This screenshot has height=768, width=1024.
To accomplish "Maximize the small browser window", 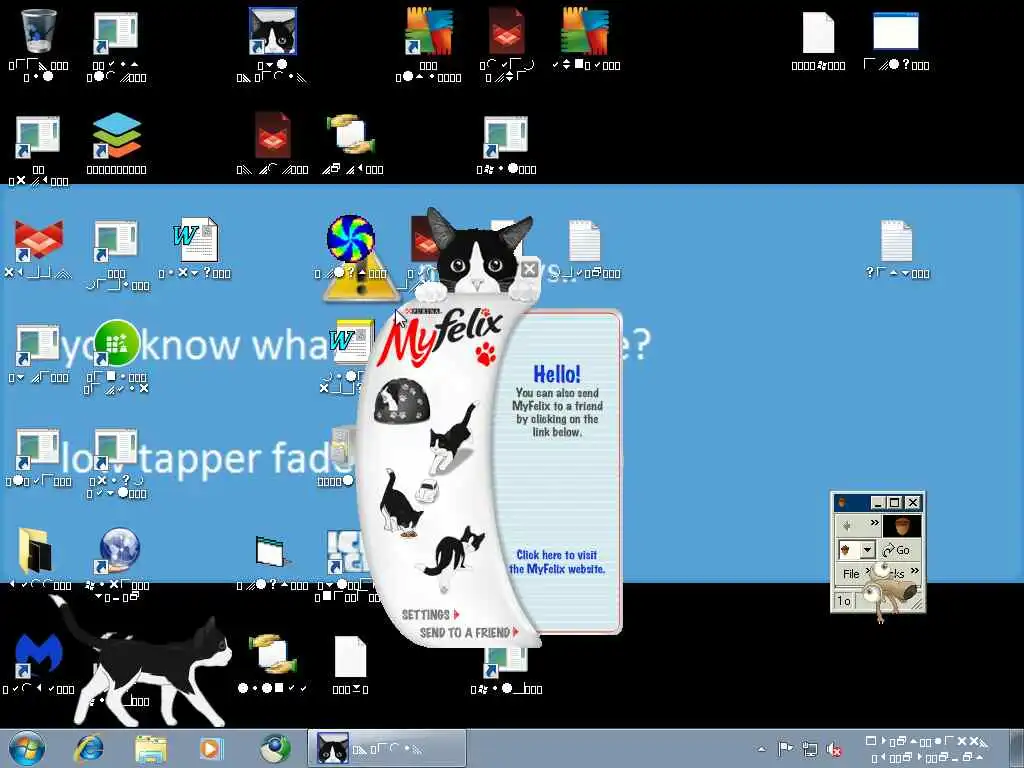I will pyautogui.click(x=895, y=503).
